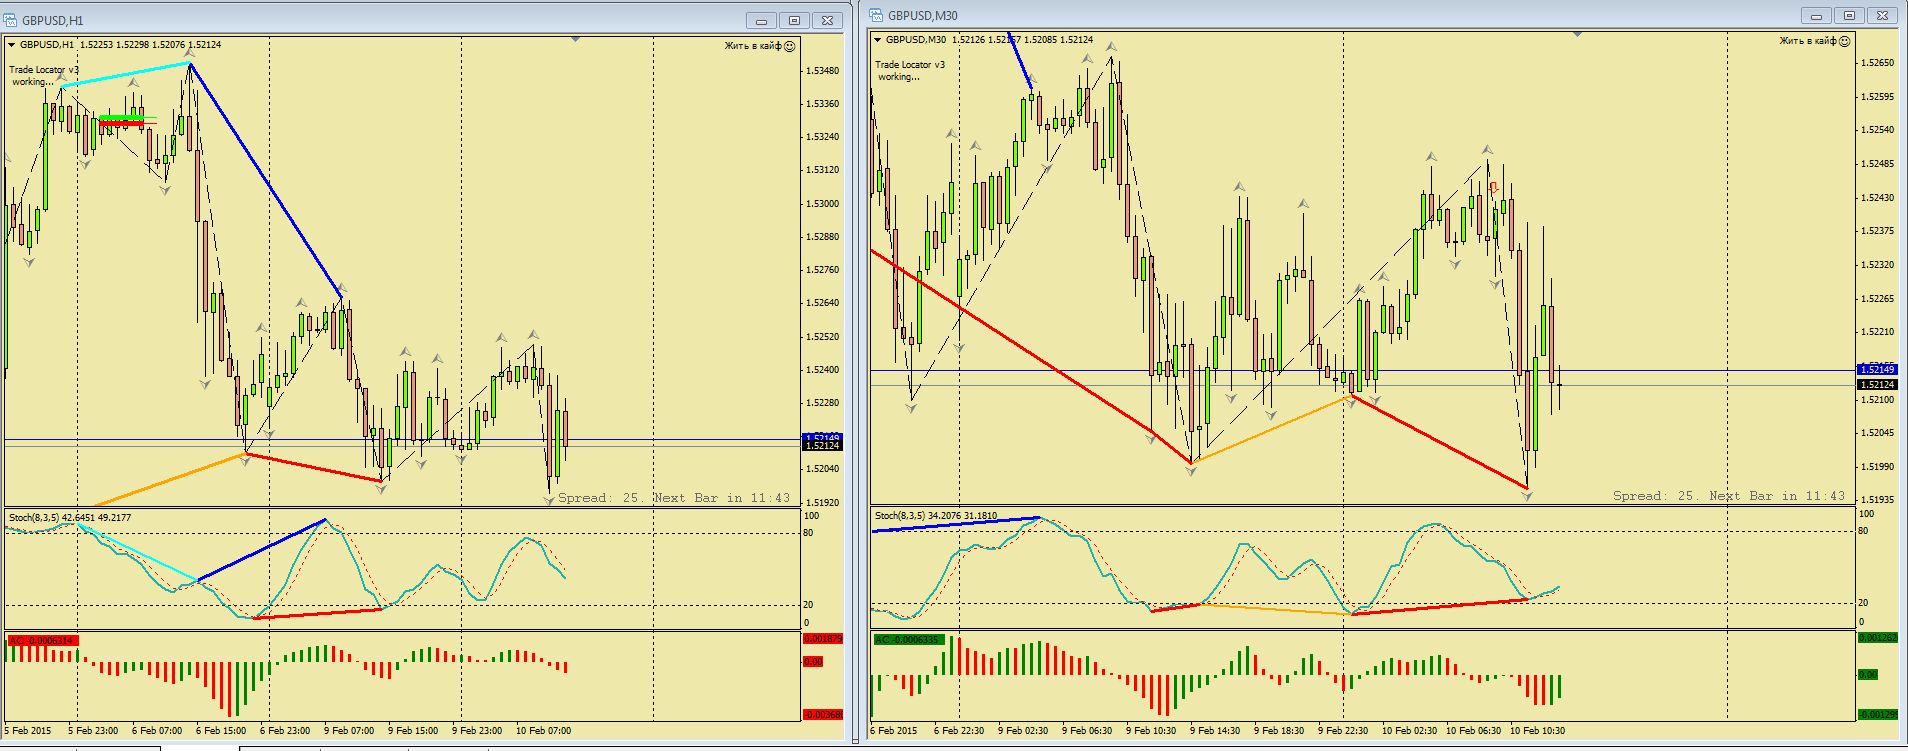Click the 10 Feb 02:30 time label
This screenshot has height=751, width=1908.
1409,731
